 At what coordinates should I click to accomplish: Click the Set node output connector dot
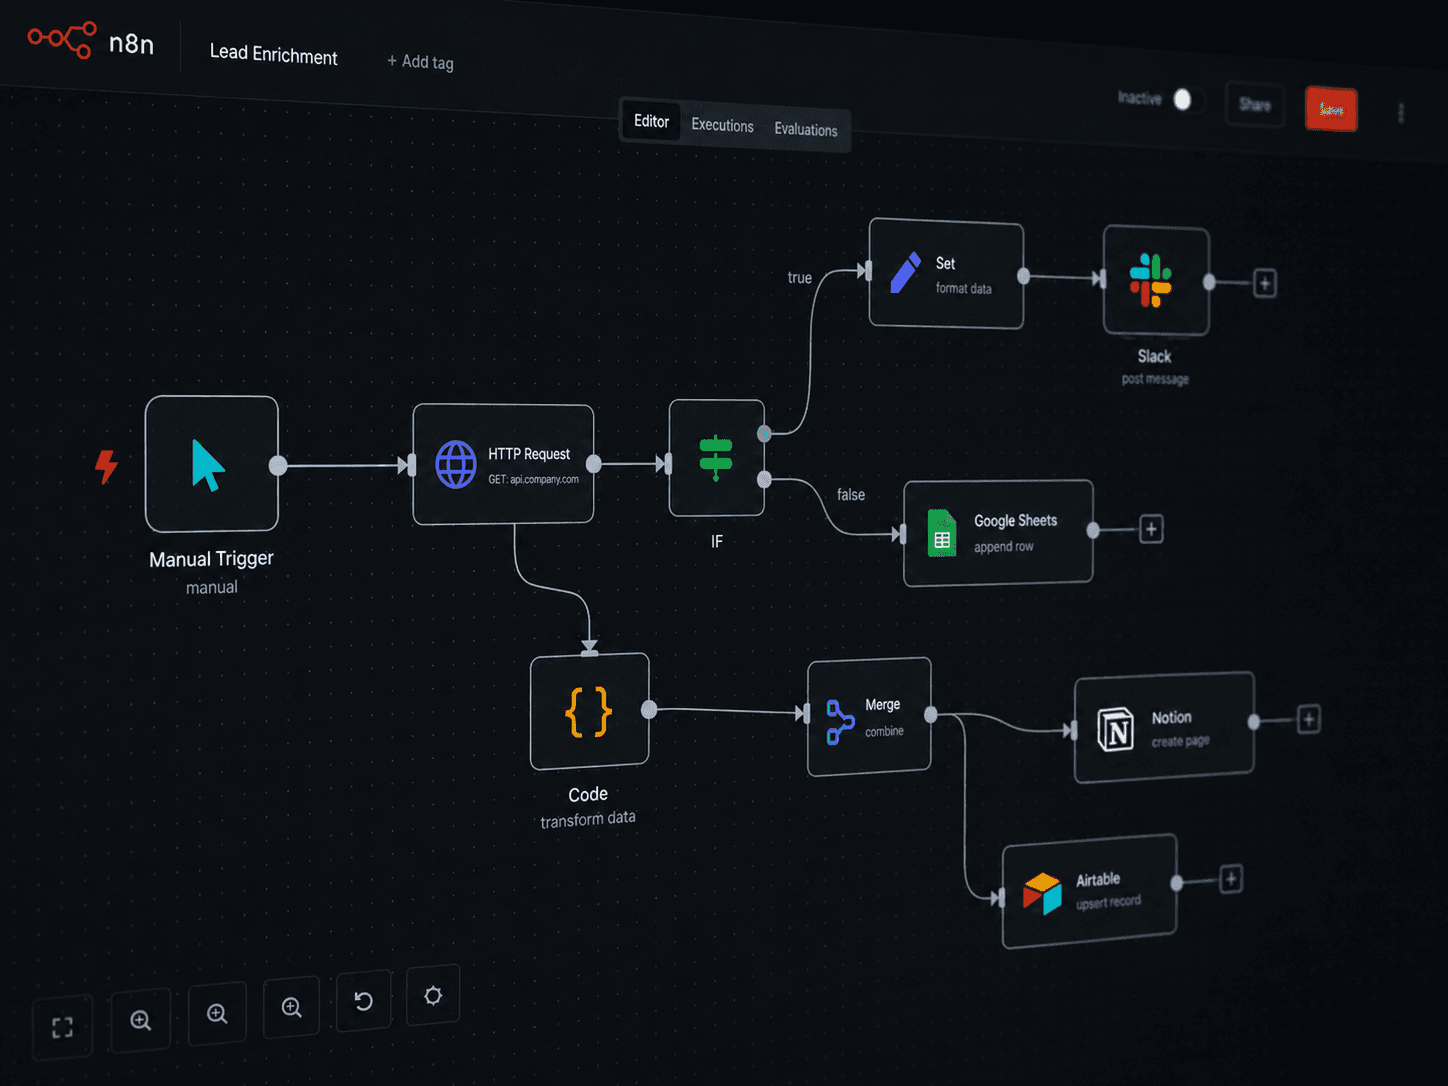tap(1023, 276)
